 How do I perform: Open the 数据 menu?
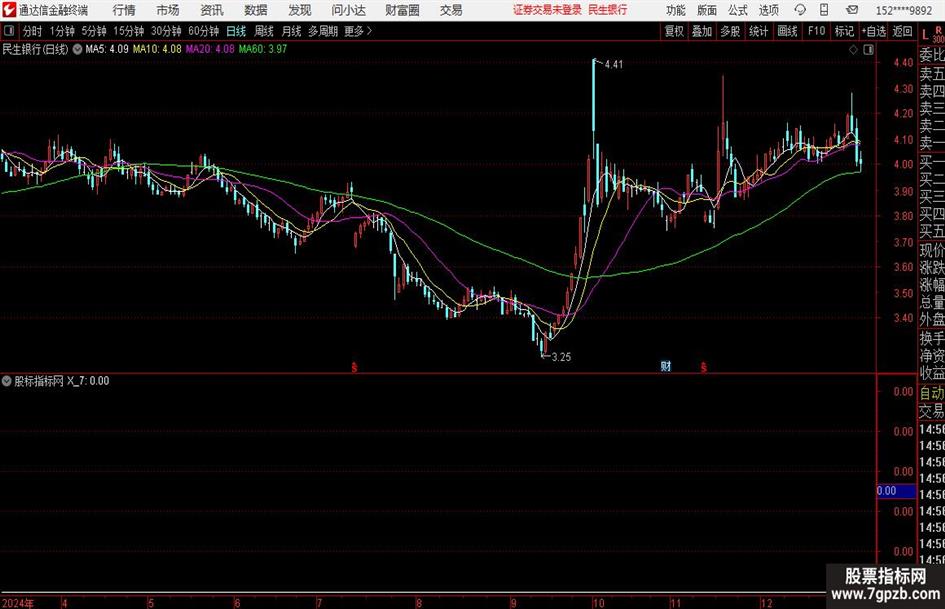point(256,10)
